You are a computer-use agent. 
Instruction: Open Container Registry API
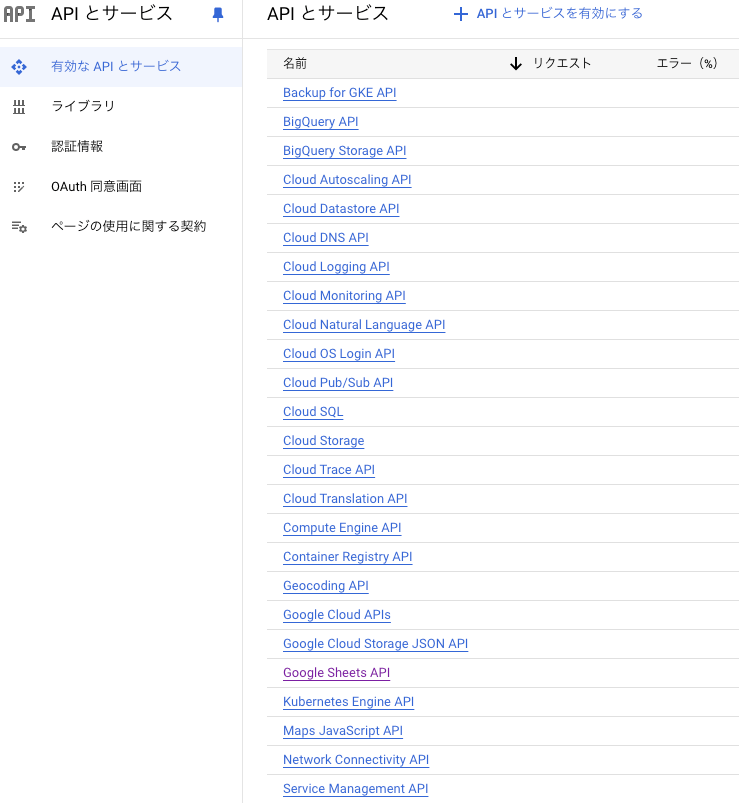click(x=348, y=557)
